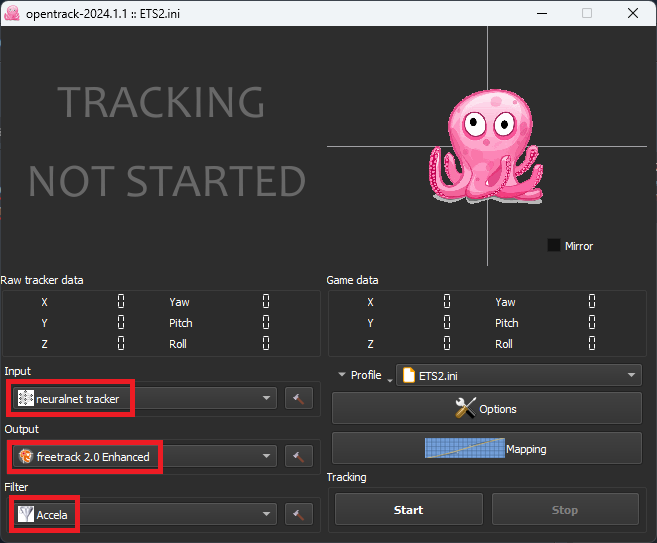Toggle the Mirror checkbox

click(x=554, y=245)
